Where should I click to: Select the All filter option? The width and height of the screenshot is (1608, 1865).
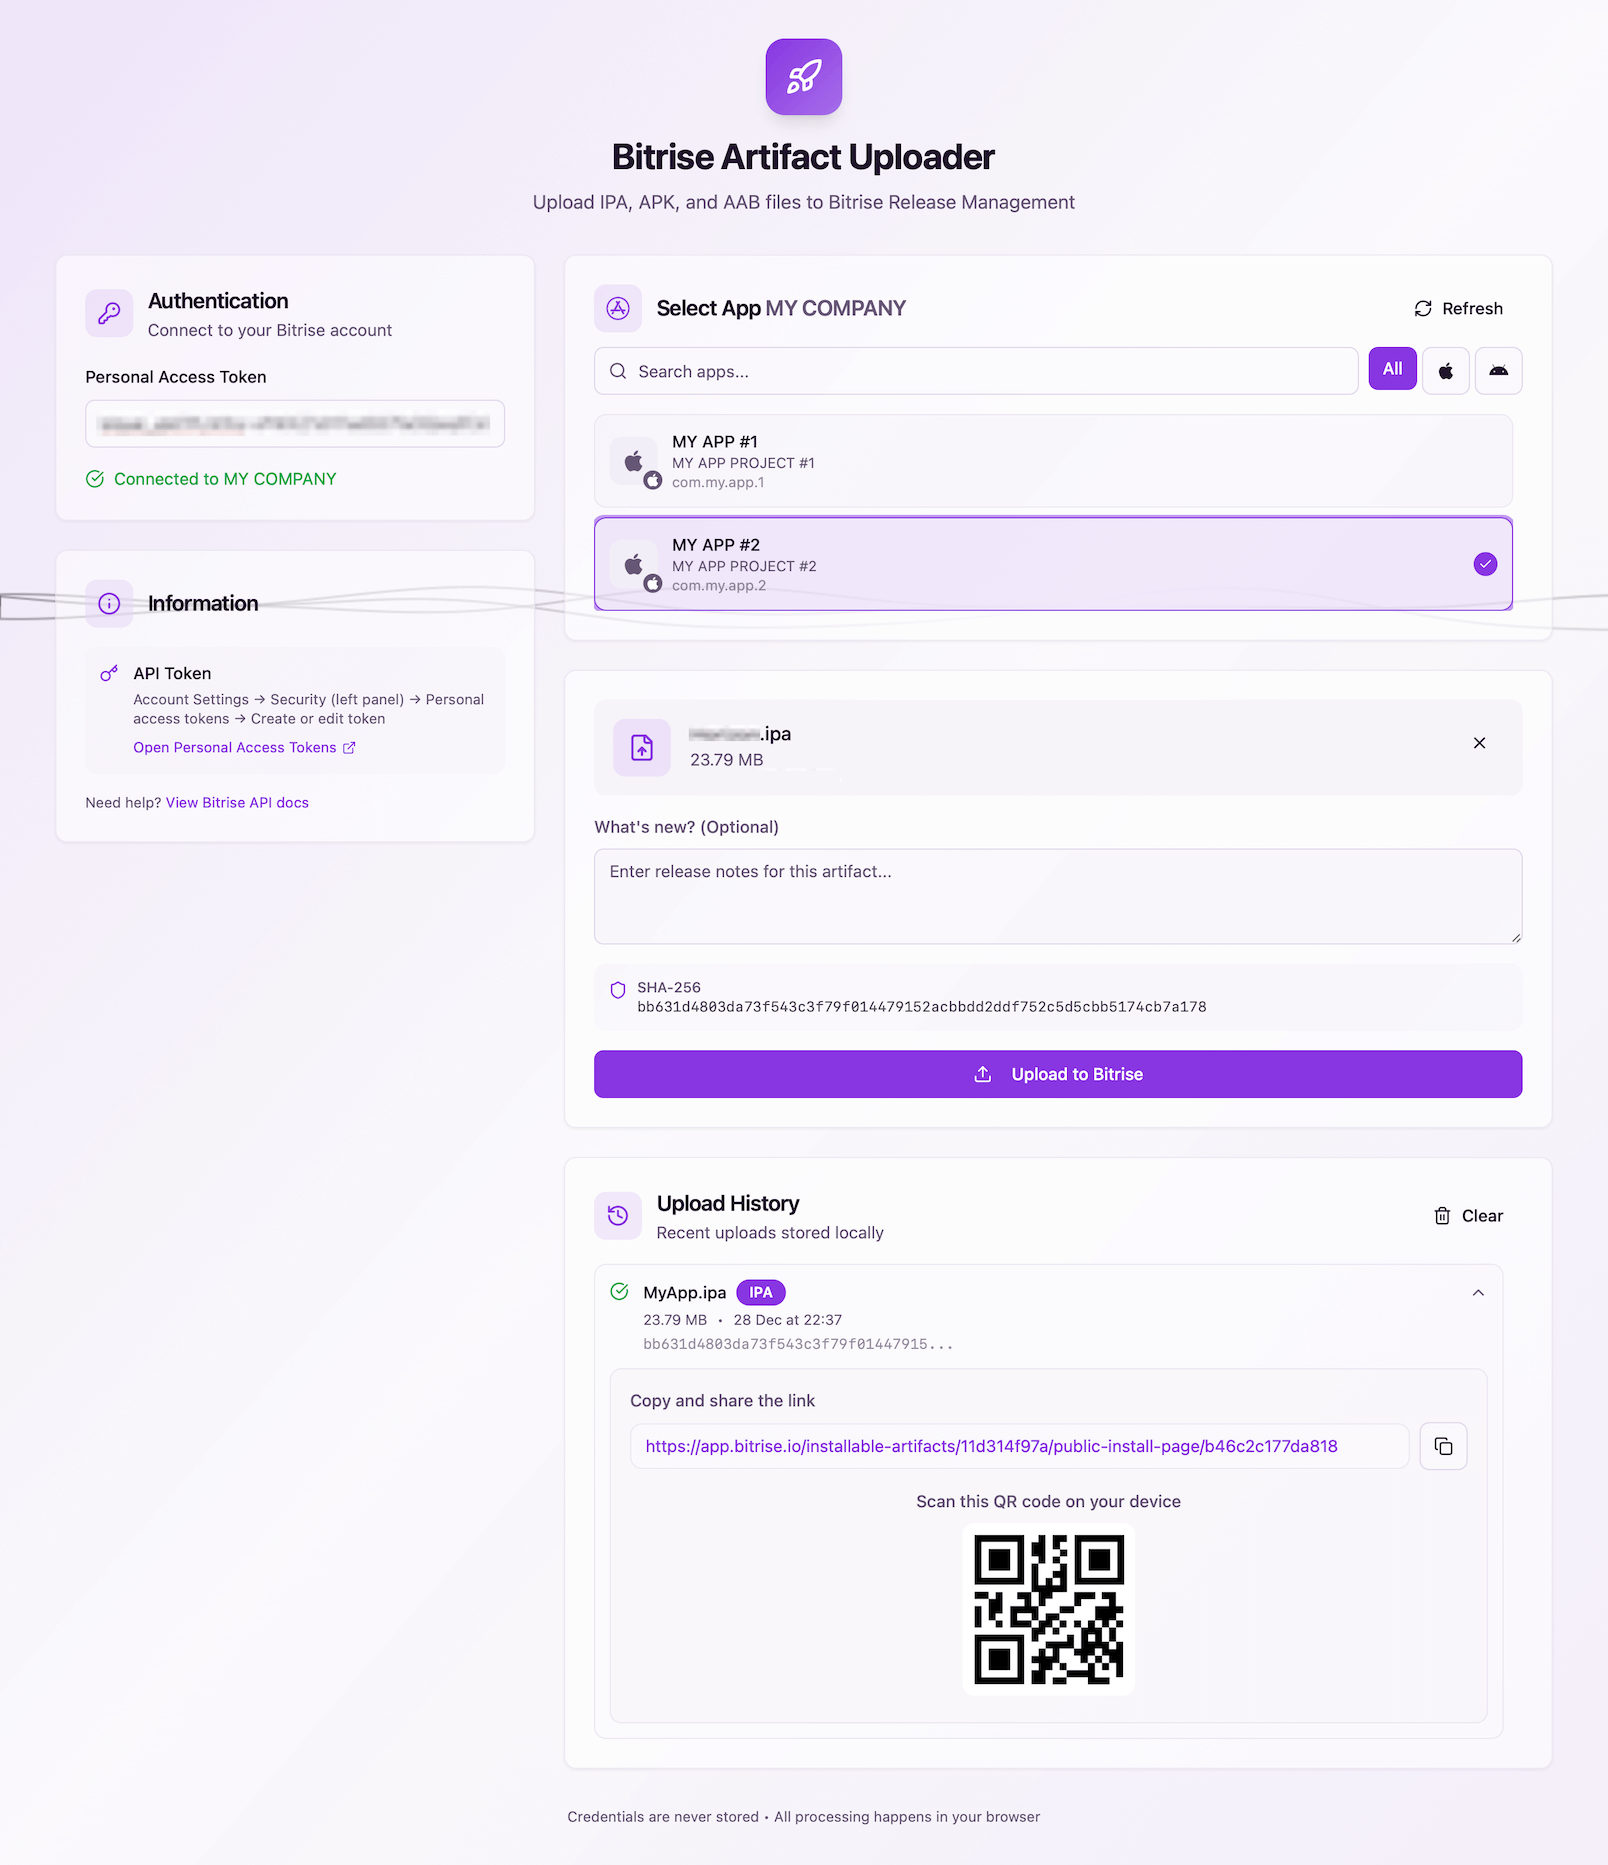[1391, 369]
